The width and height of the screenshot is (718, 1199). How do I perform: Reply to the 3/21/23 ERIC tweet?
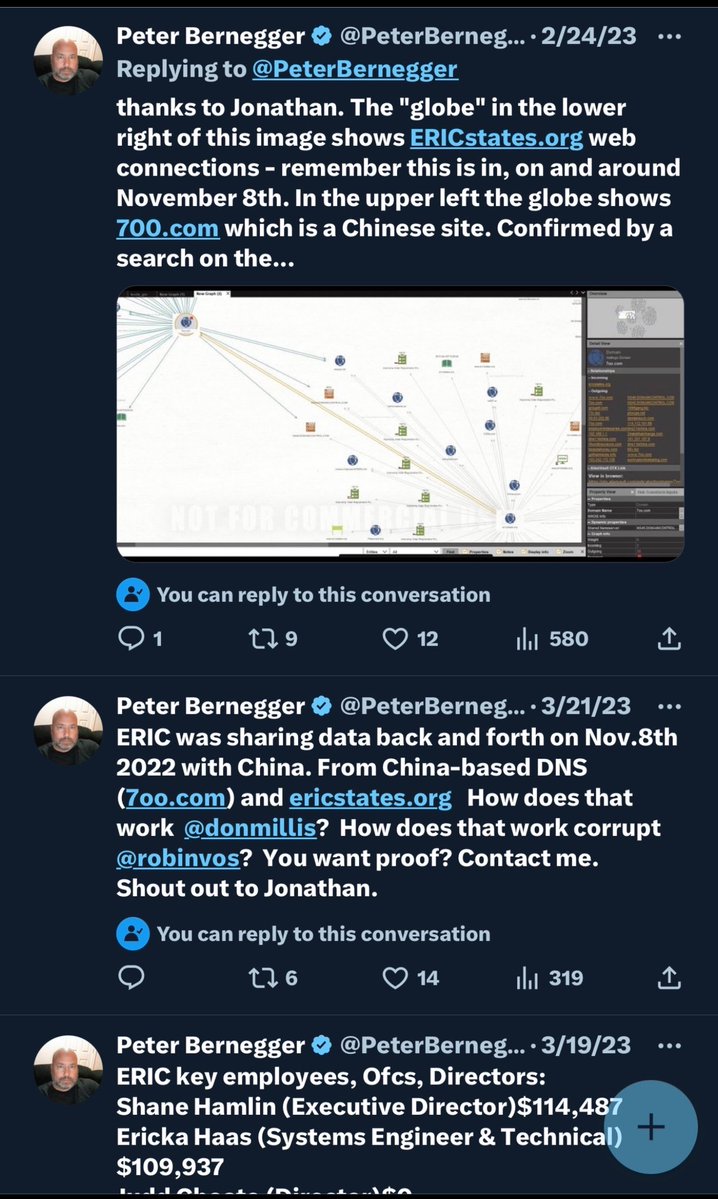pyautogui.click(x=132, y=977)
